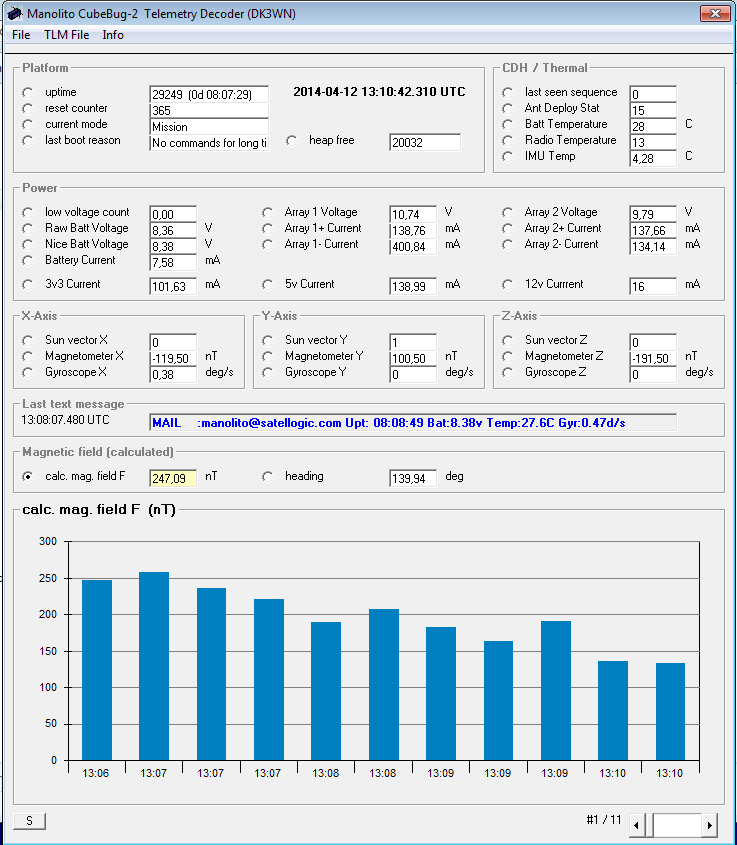
Task: Select the Magnetometer Y radio button
Action: pyautogui.click(x=268, y=357)
